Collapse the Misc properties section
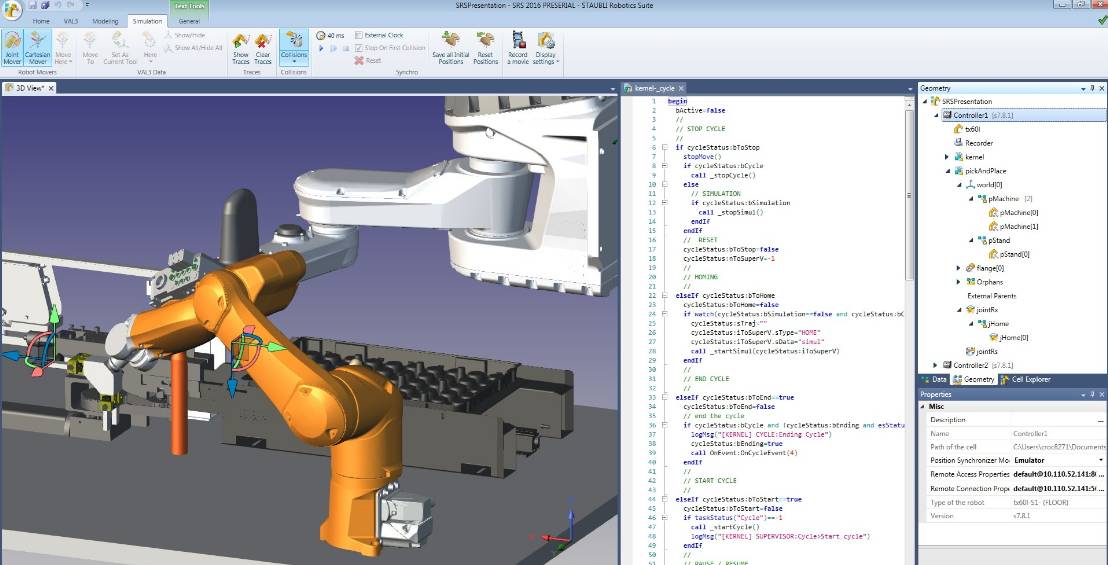The image size is (1108, 565). (x=923, y=407)
